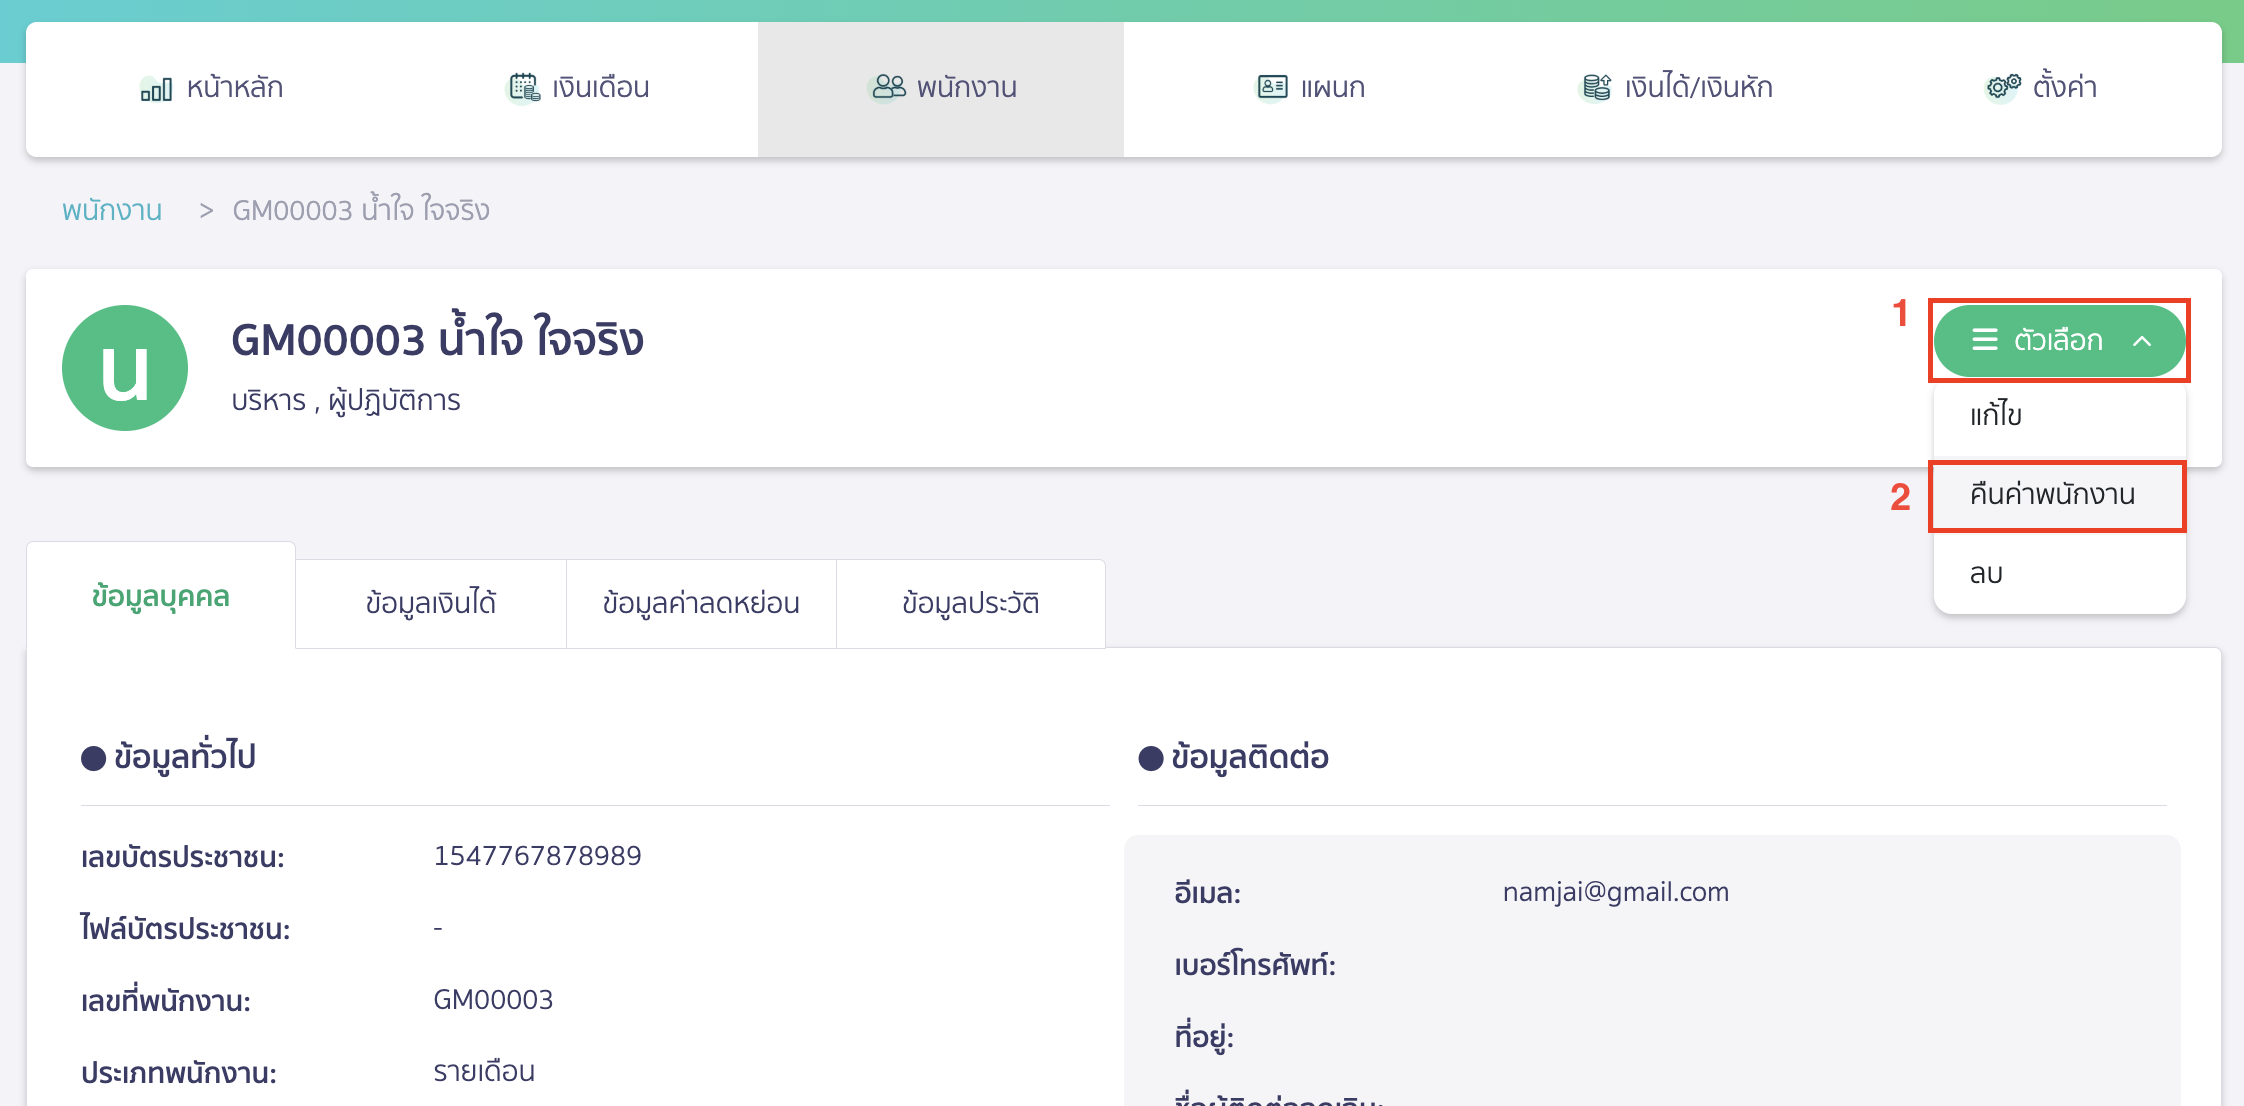Viewport: 2244px width, 1106px height.
Task: Select คืนค่าพนักงาน menu entry
Action: point(2056,494)
